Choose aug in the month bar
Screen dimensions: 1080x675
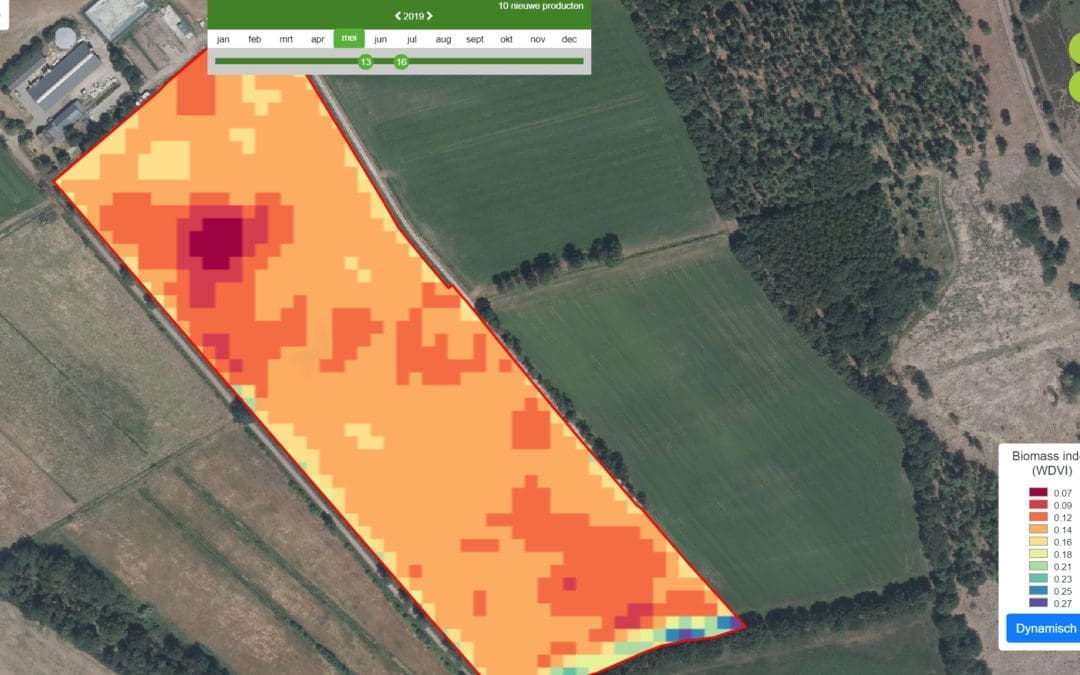point(443,39)
